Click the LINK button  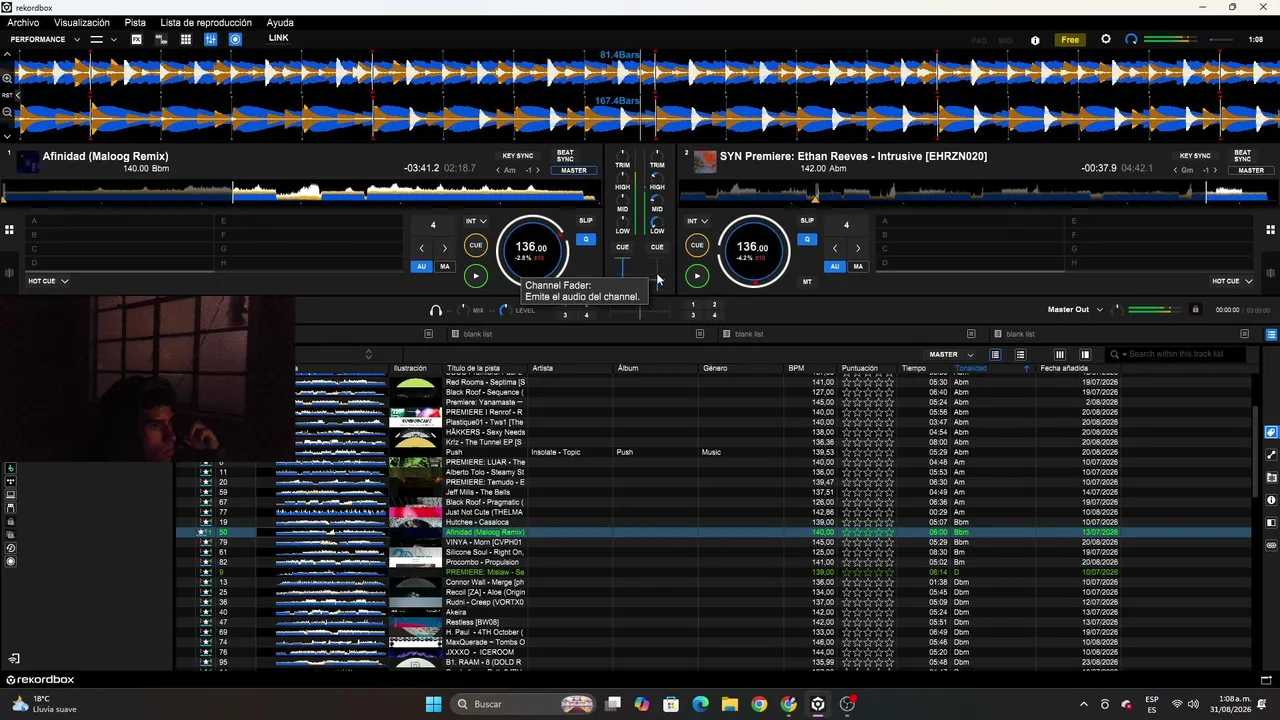tap(278, 38)
